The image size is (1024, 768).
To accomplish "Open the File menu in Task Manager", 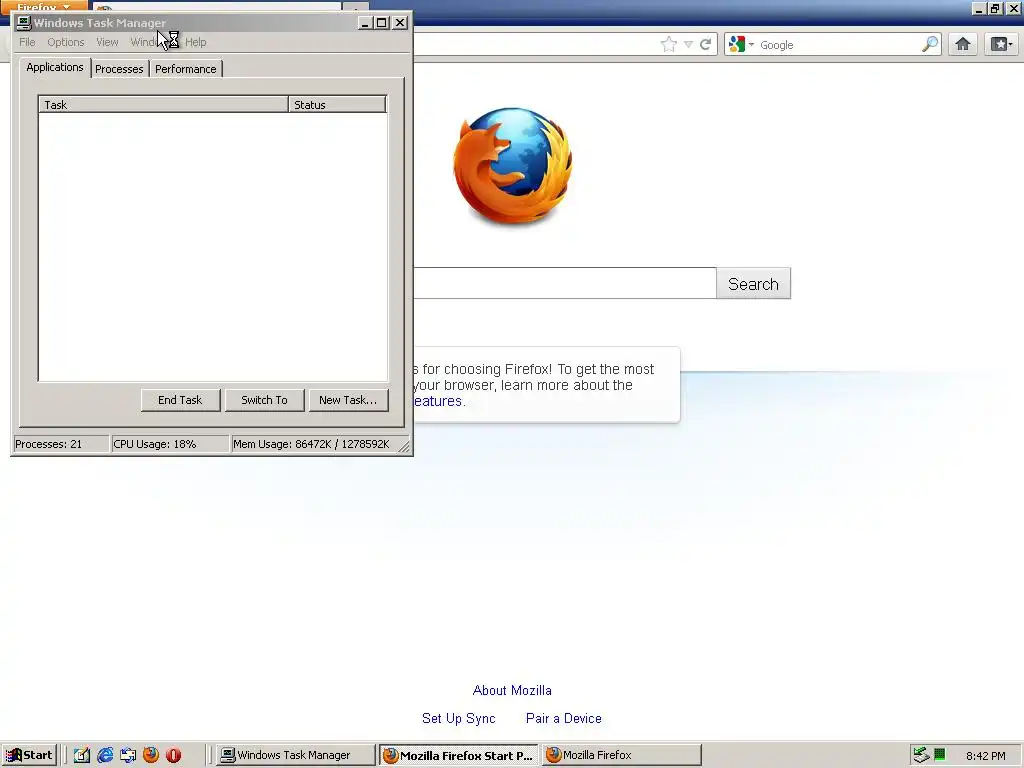I will 27,42.
